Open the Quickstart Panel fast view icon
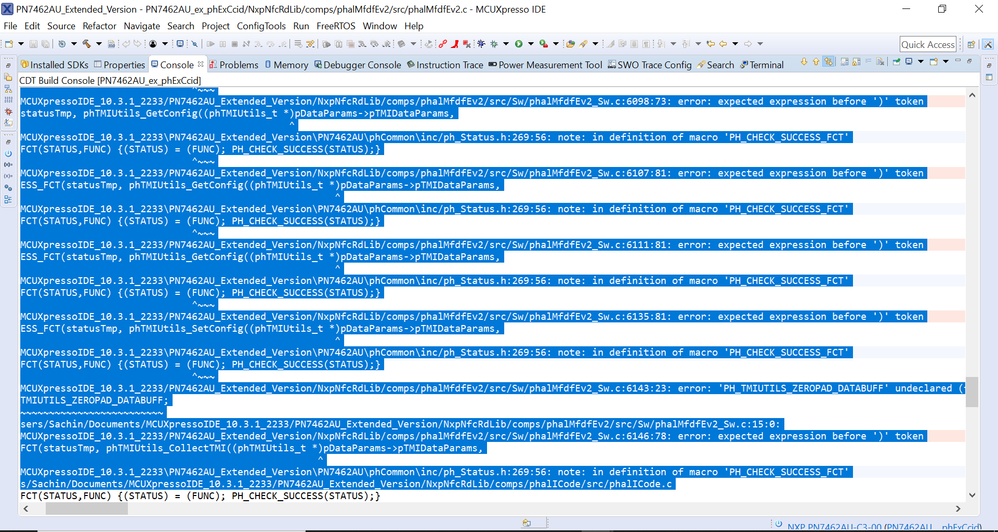Viewport: 998px width, 532px height. 8,153
